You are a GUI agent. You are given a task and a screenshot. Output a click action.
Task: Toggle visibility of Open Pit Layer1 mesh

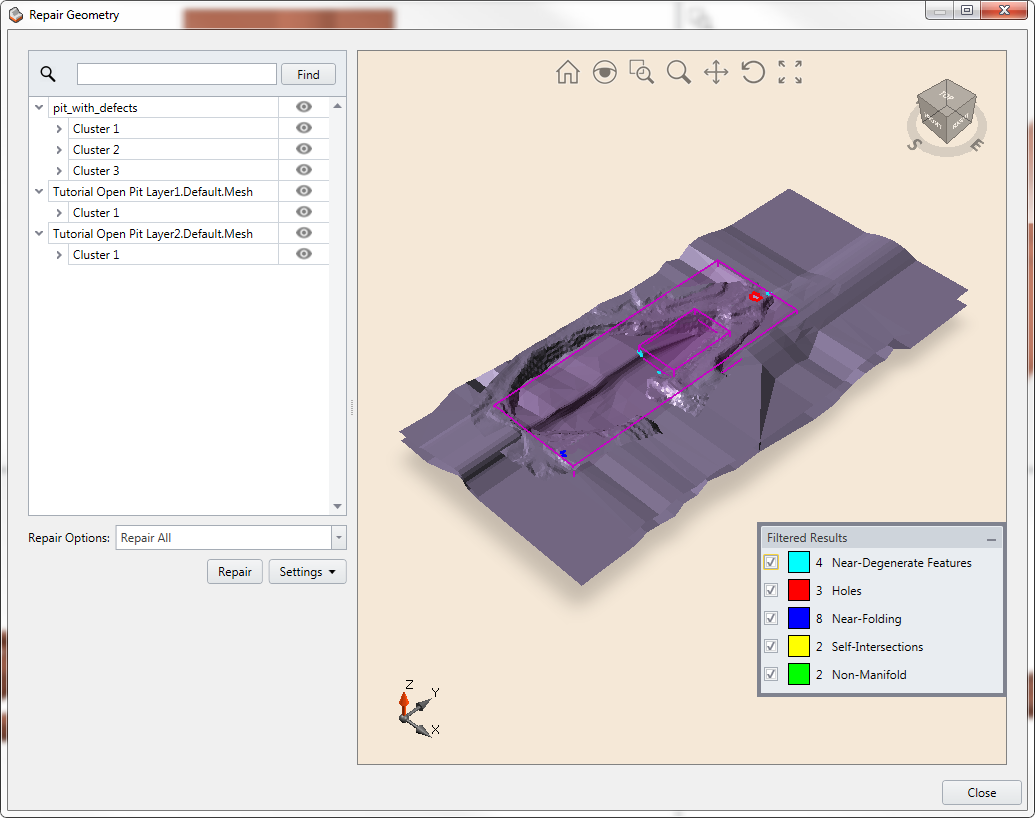pos(304,191)
